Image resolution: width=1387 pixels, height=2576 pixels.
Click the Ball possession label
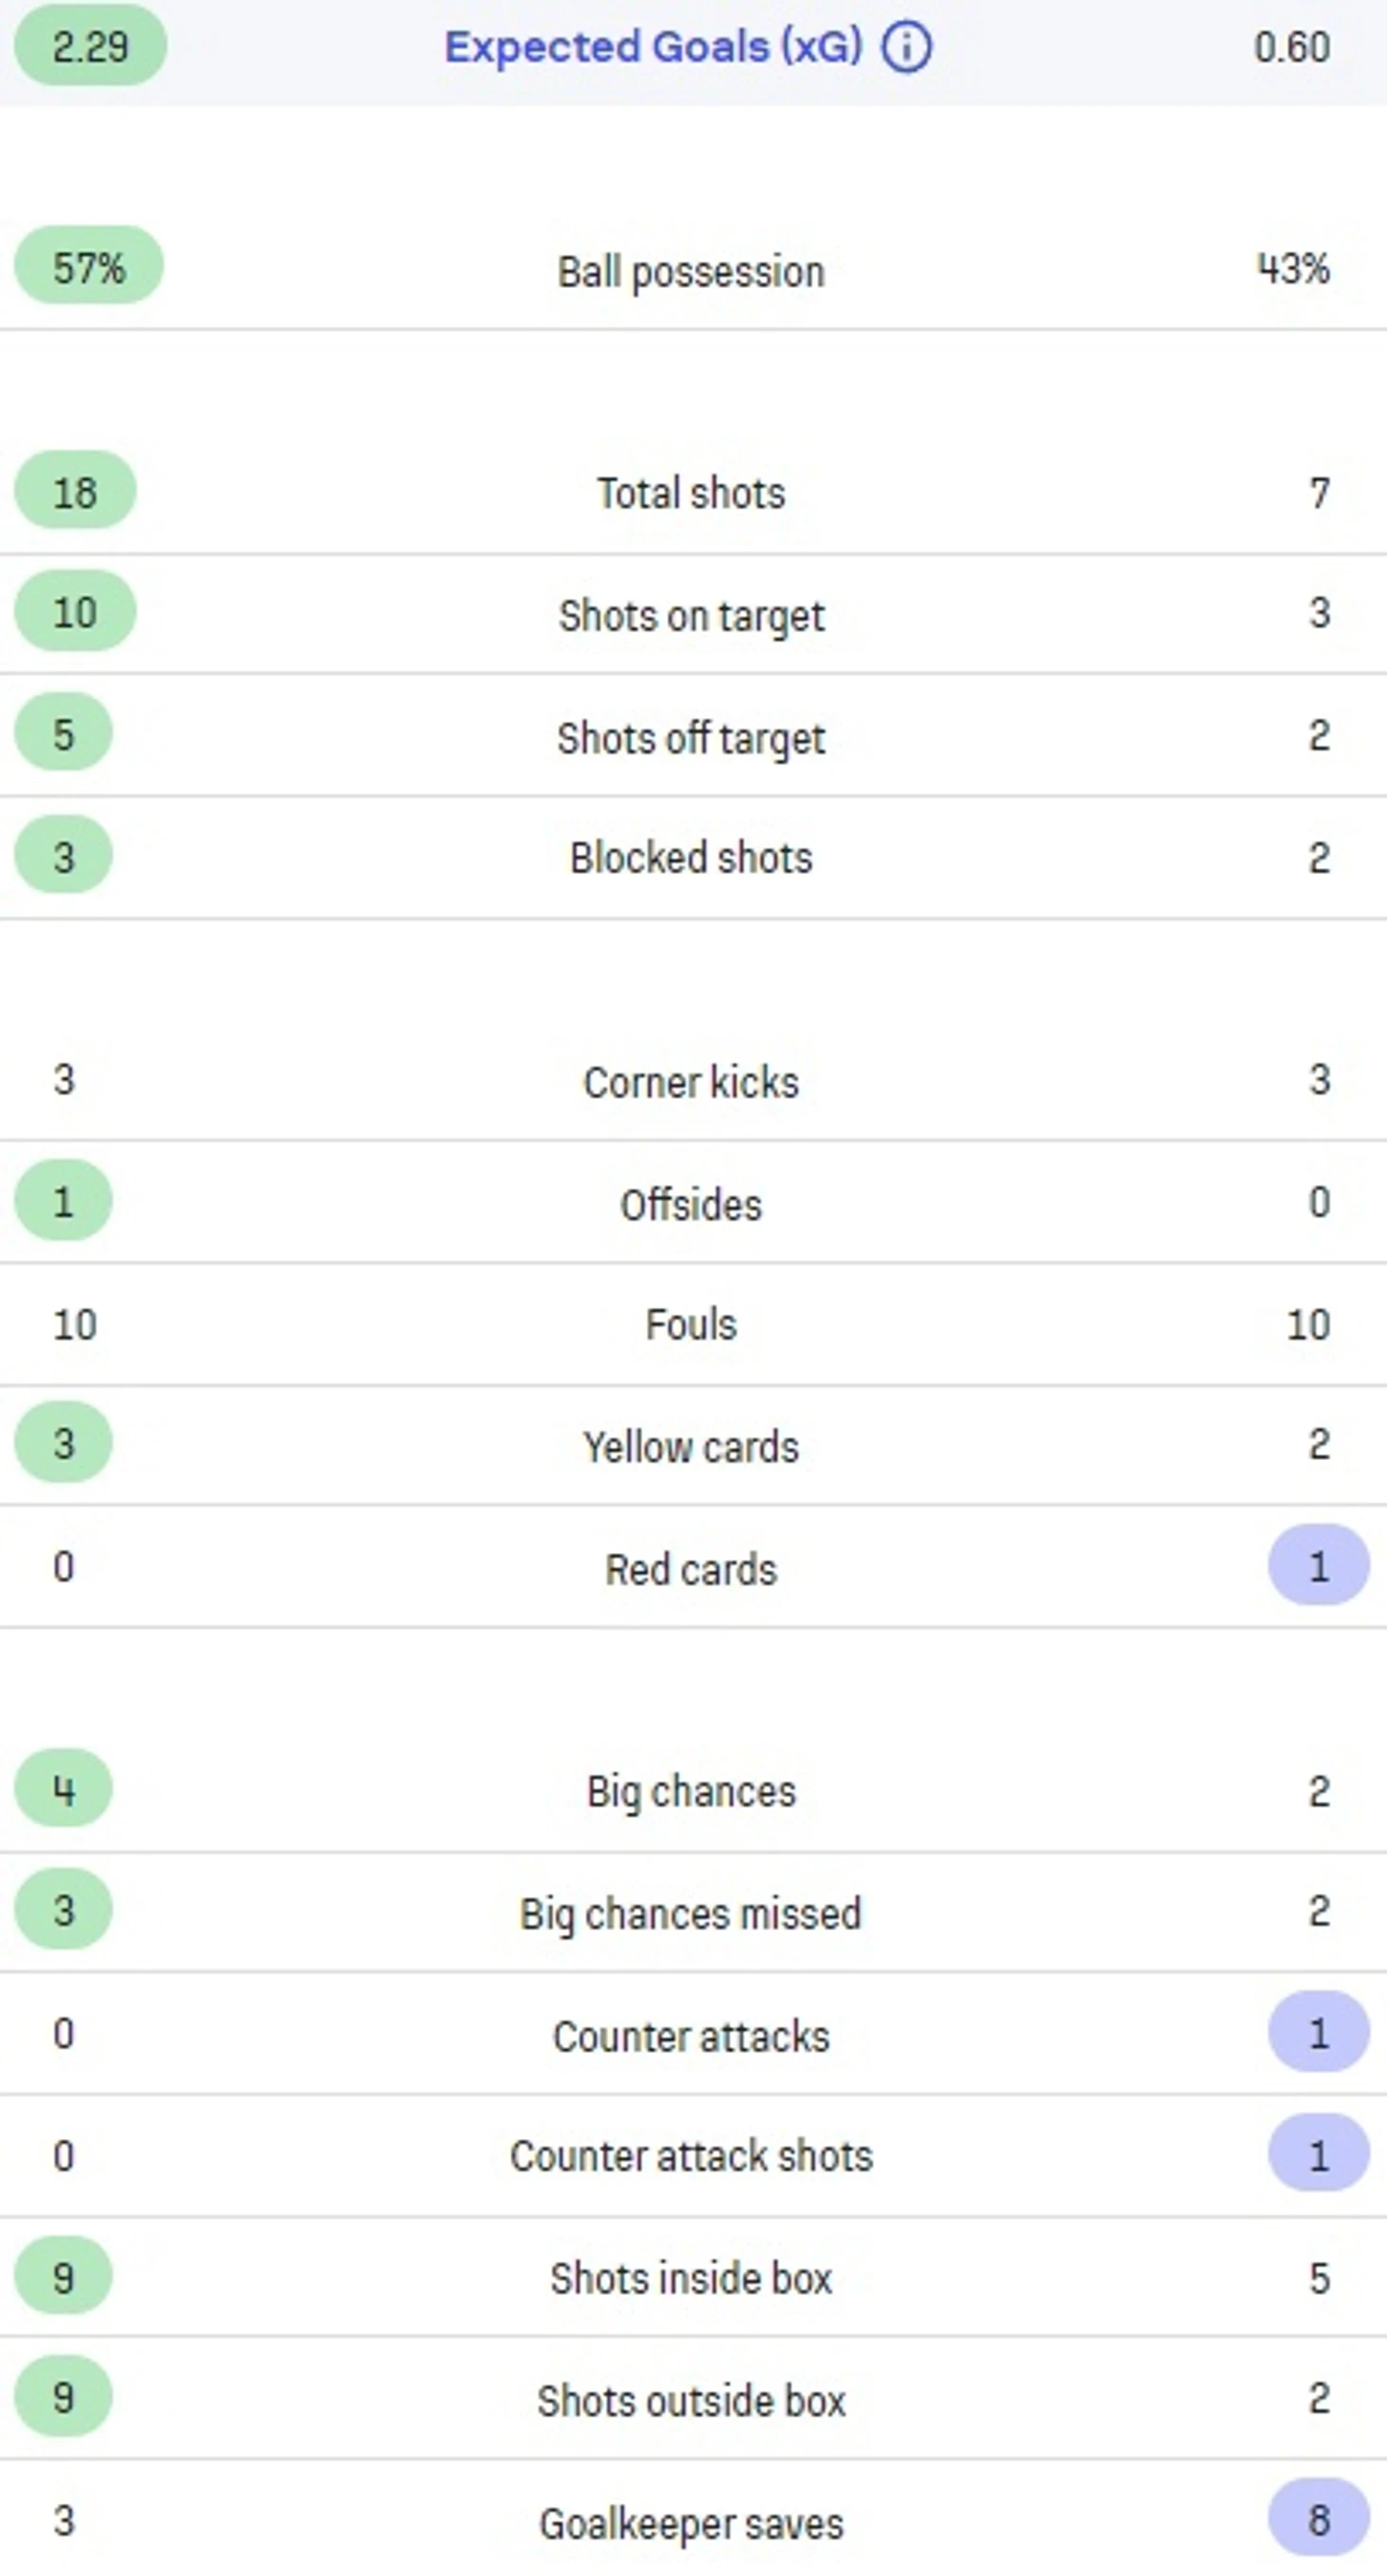coord(691,272)
